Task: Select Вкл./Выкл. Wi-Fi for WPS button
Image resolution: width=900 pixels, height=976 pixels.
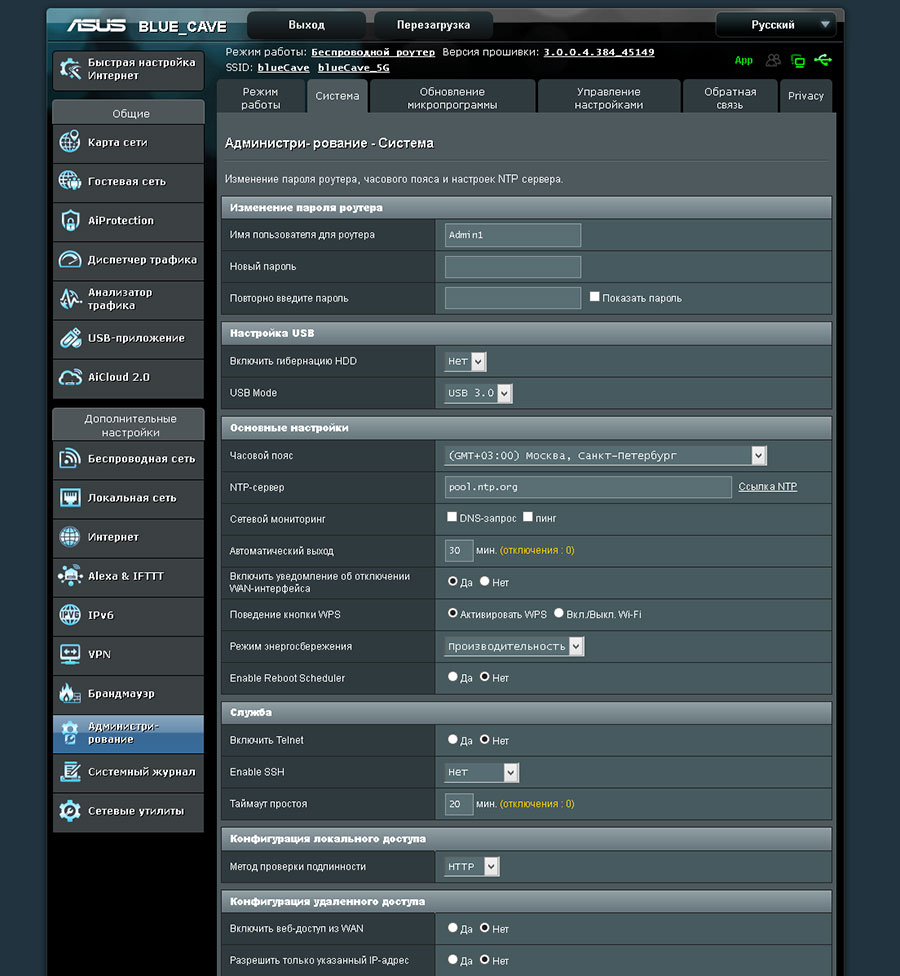Action: tap(559, 613)
